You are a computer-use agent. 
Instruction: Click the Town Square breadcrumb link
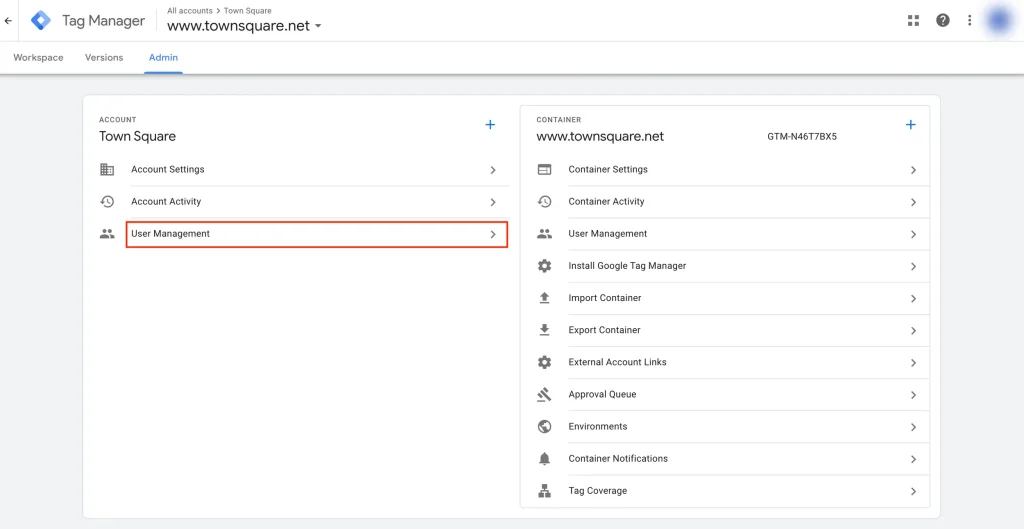pos(248,10)
